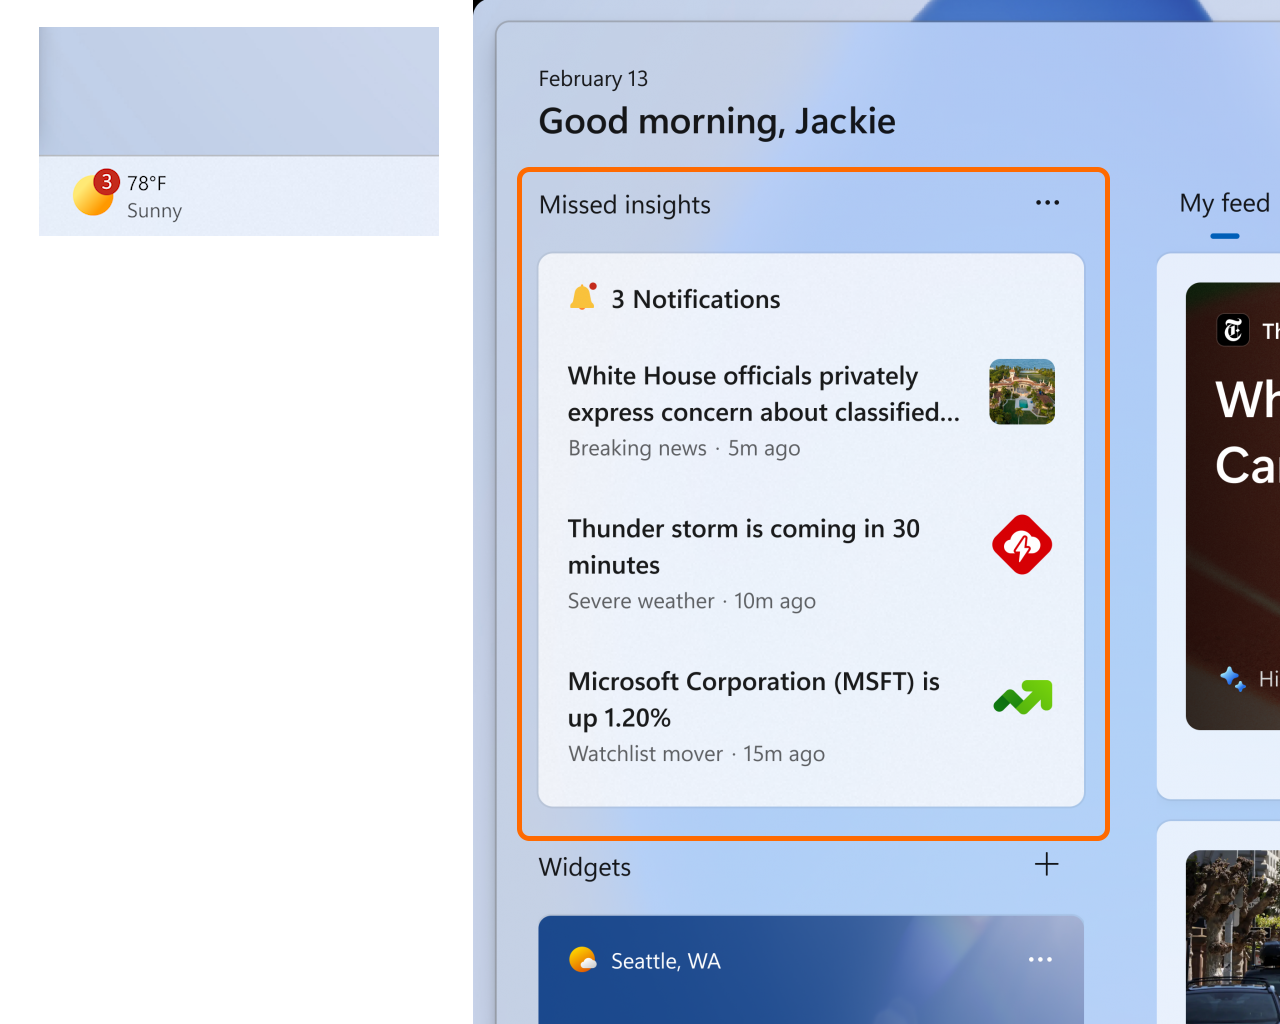This screenshot has width=1280, height=1024.
Task: Open the White House news thumbnail
Action: tap(1022, 392)
